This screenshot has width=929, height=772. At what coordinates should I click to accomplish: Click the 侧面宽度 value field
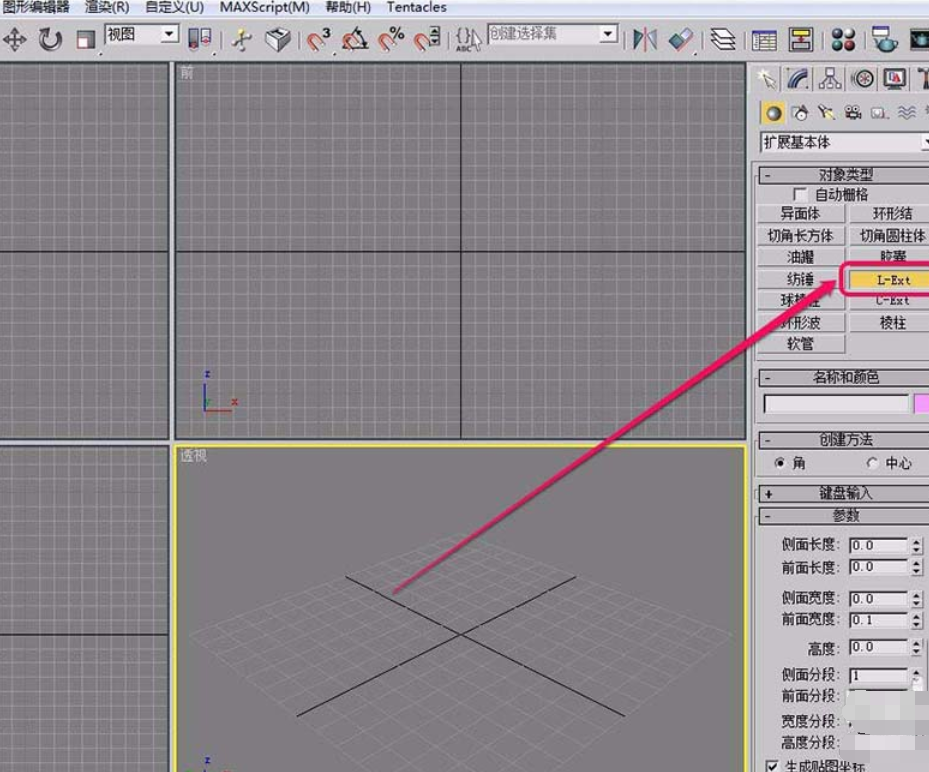pos(878,598)
